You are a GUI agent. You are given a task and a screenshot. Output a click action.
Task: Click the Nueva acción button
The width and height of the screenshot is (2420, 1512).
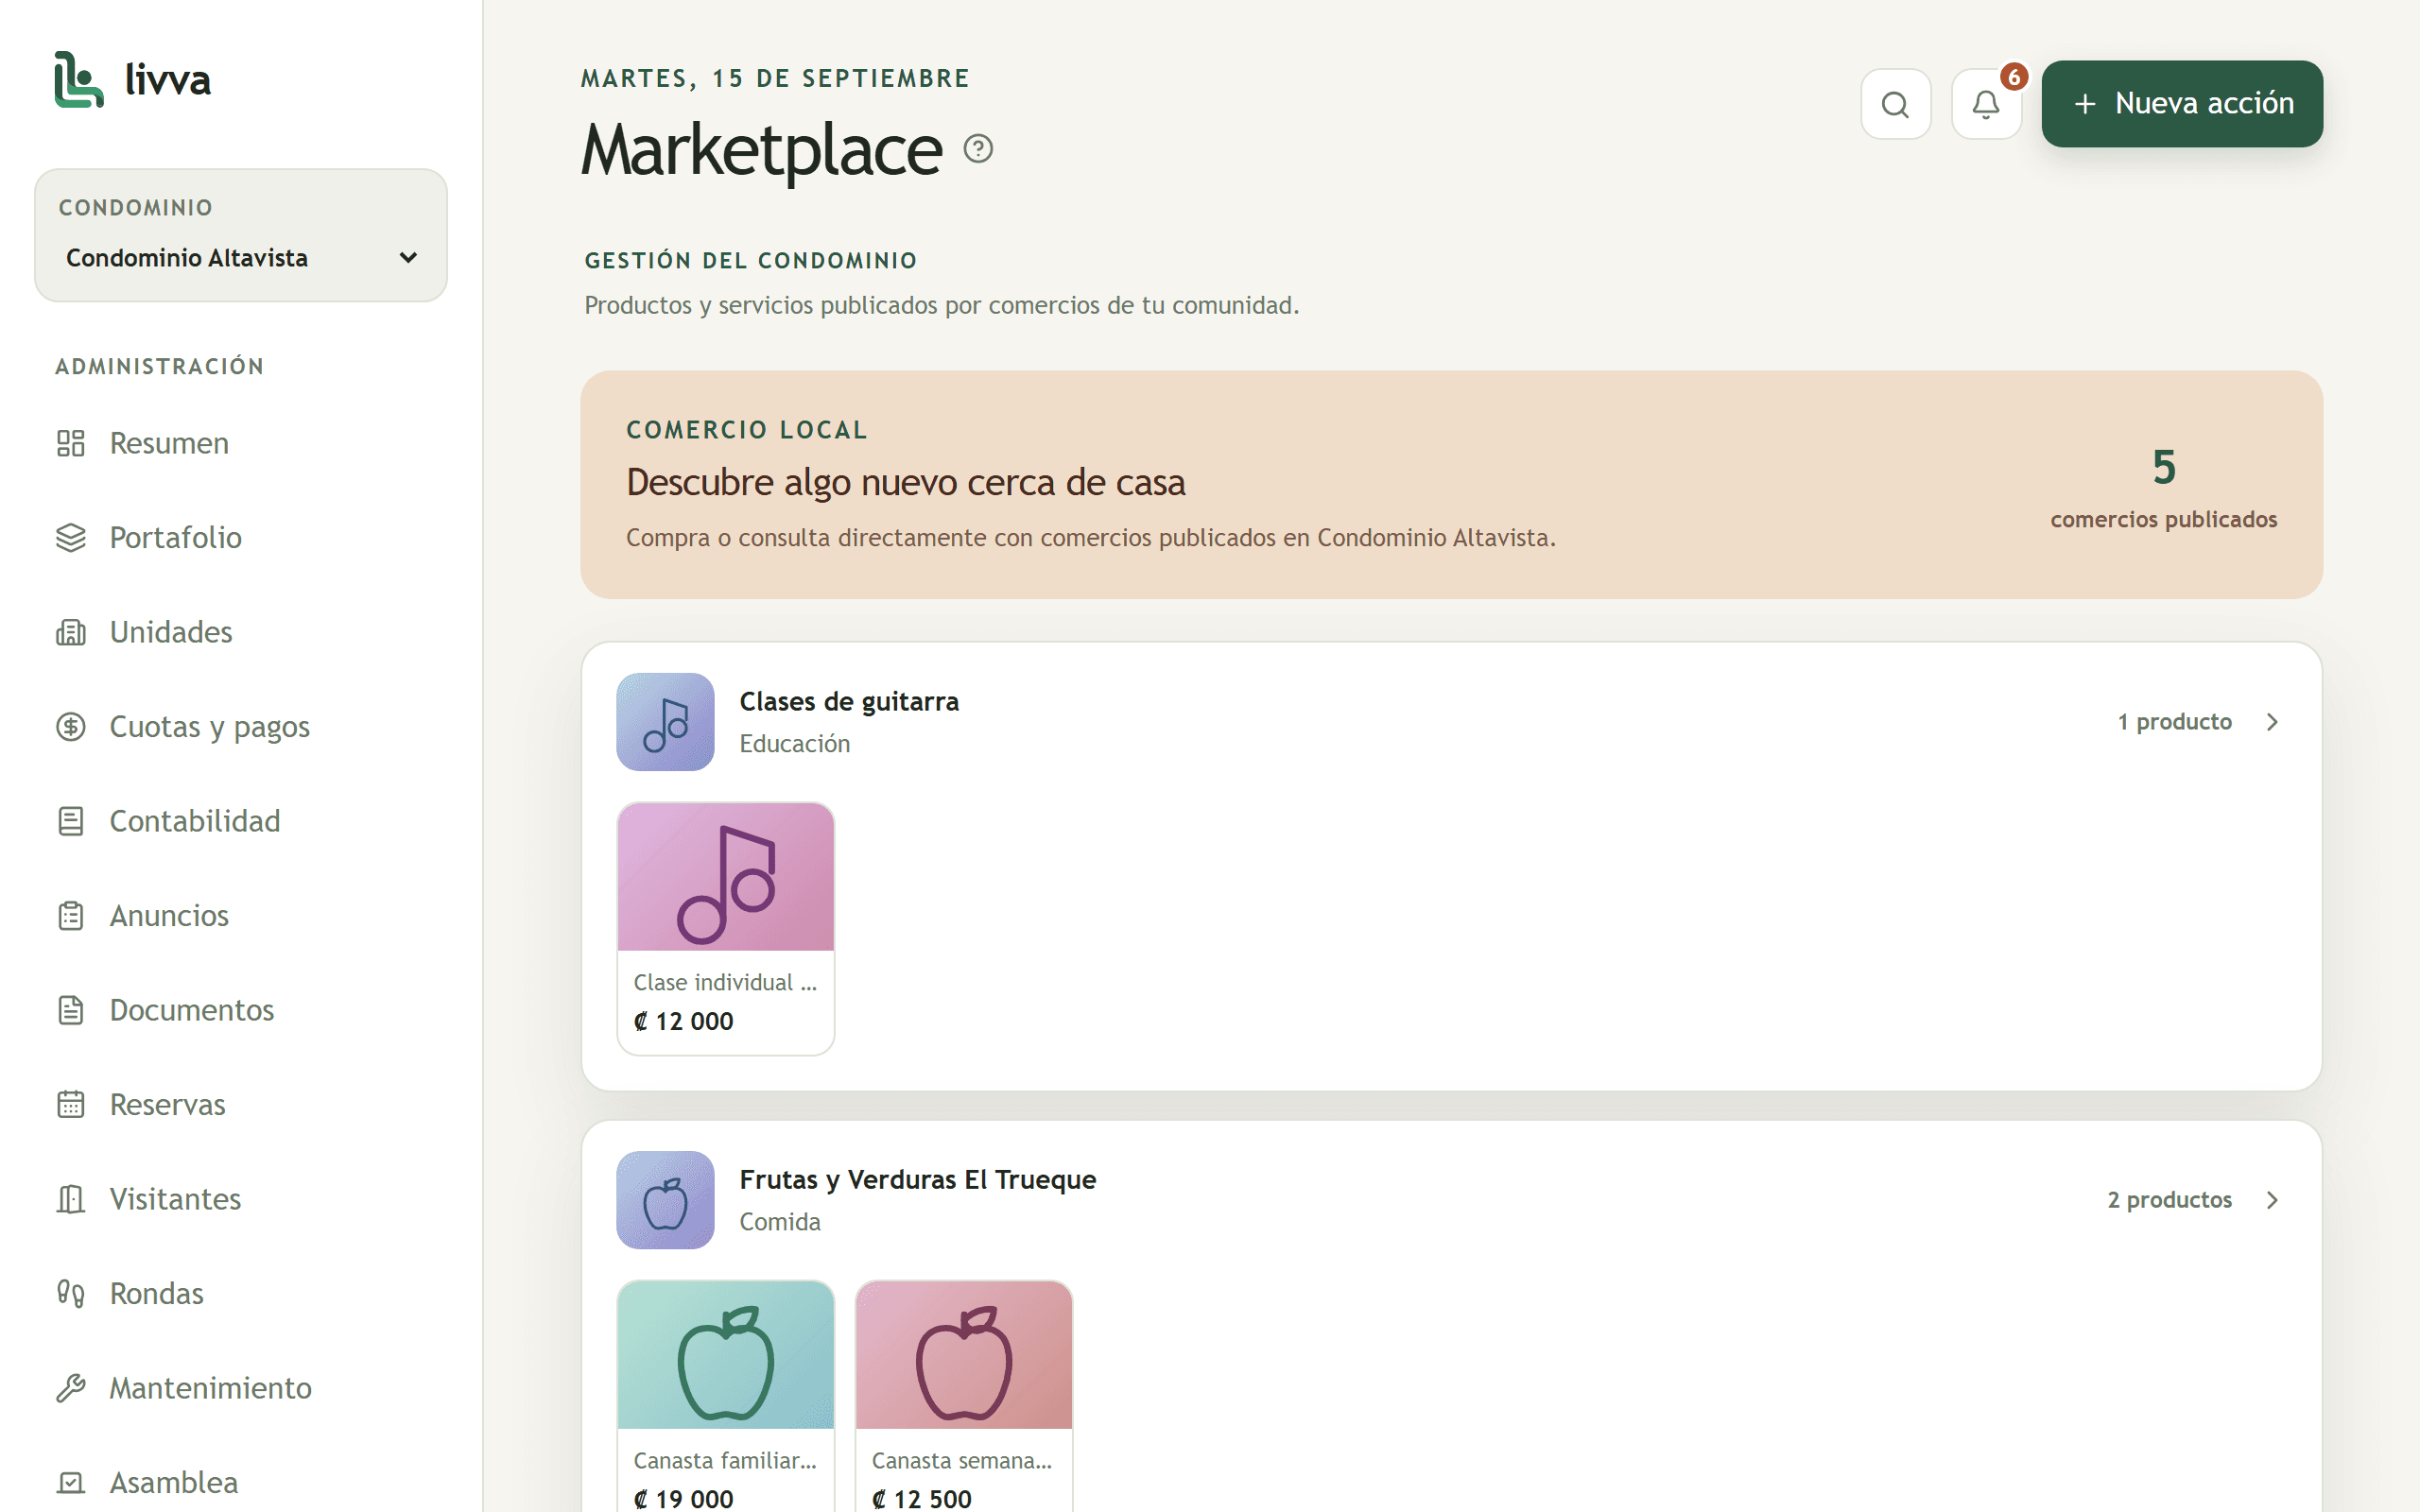(x=2182, y=104)
